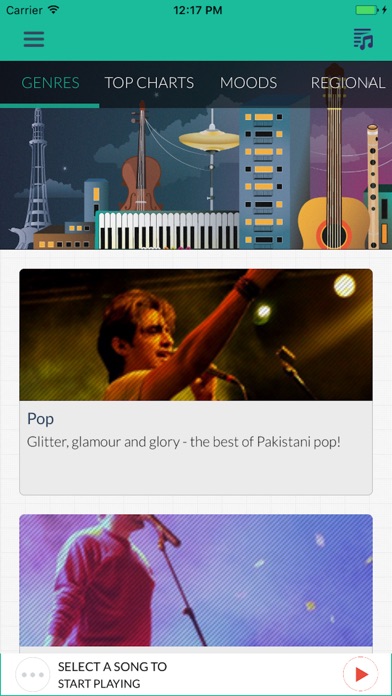
Task: Open the Pop genre singer photo
Action: pyautogui.click(x=196, y=335)
